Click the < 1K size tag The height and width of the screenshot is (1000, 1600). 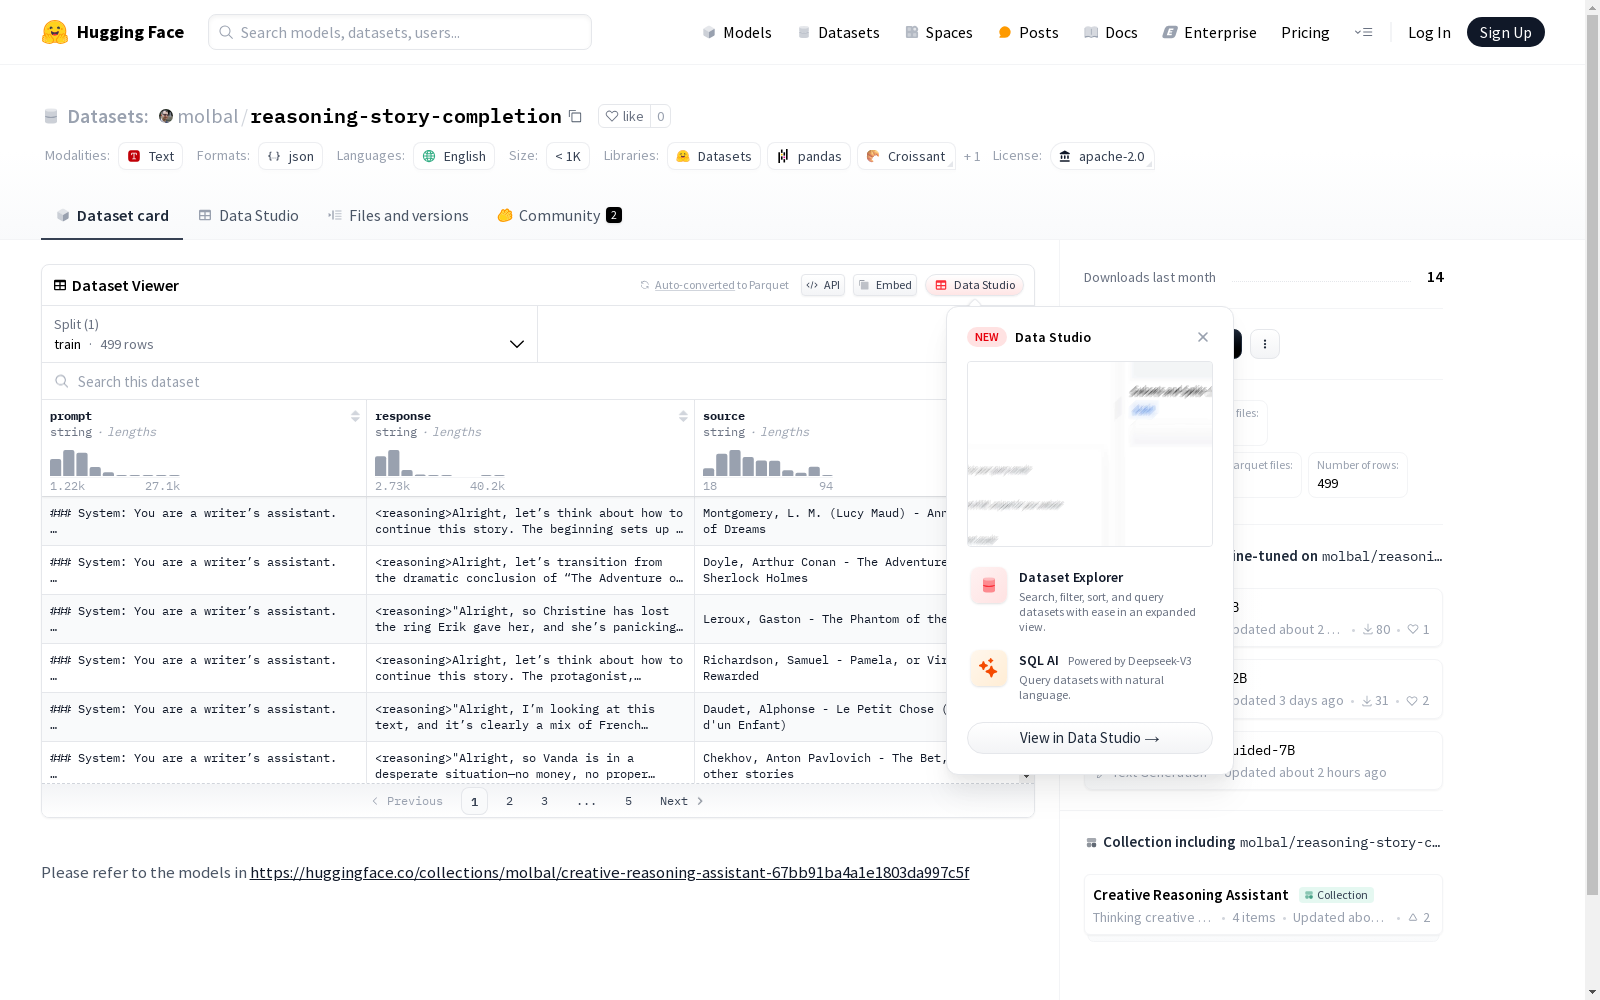tap(568, 156)
